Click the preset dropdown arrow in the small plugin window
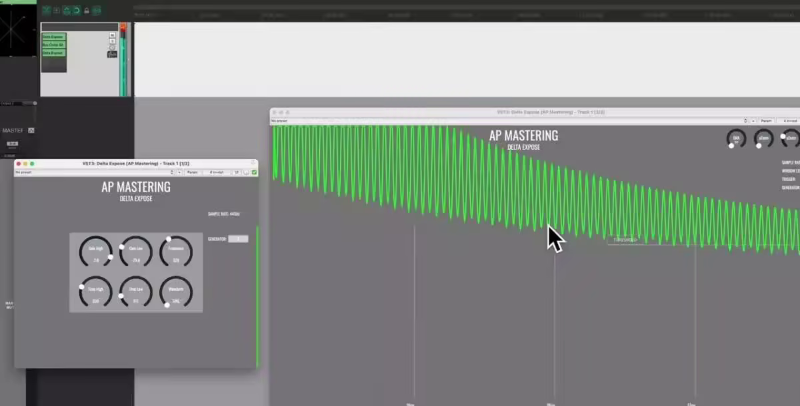The image size is (800, 406). point(169,172)
